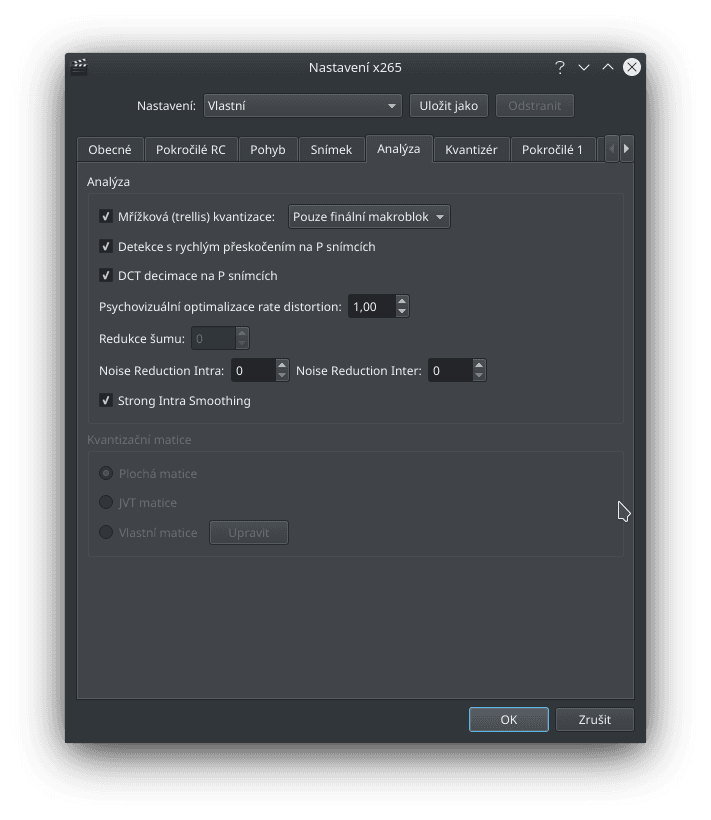Screen dimensions: 711x820
Task: Disable DCT decimace na P snímcích
Action: coord(105,275)
